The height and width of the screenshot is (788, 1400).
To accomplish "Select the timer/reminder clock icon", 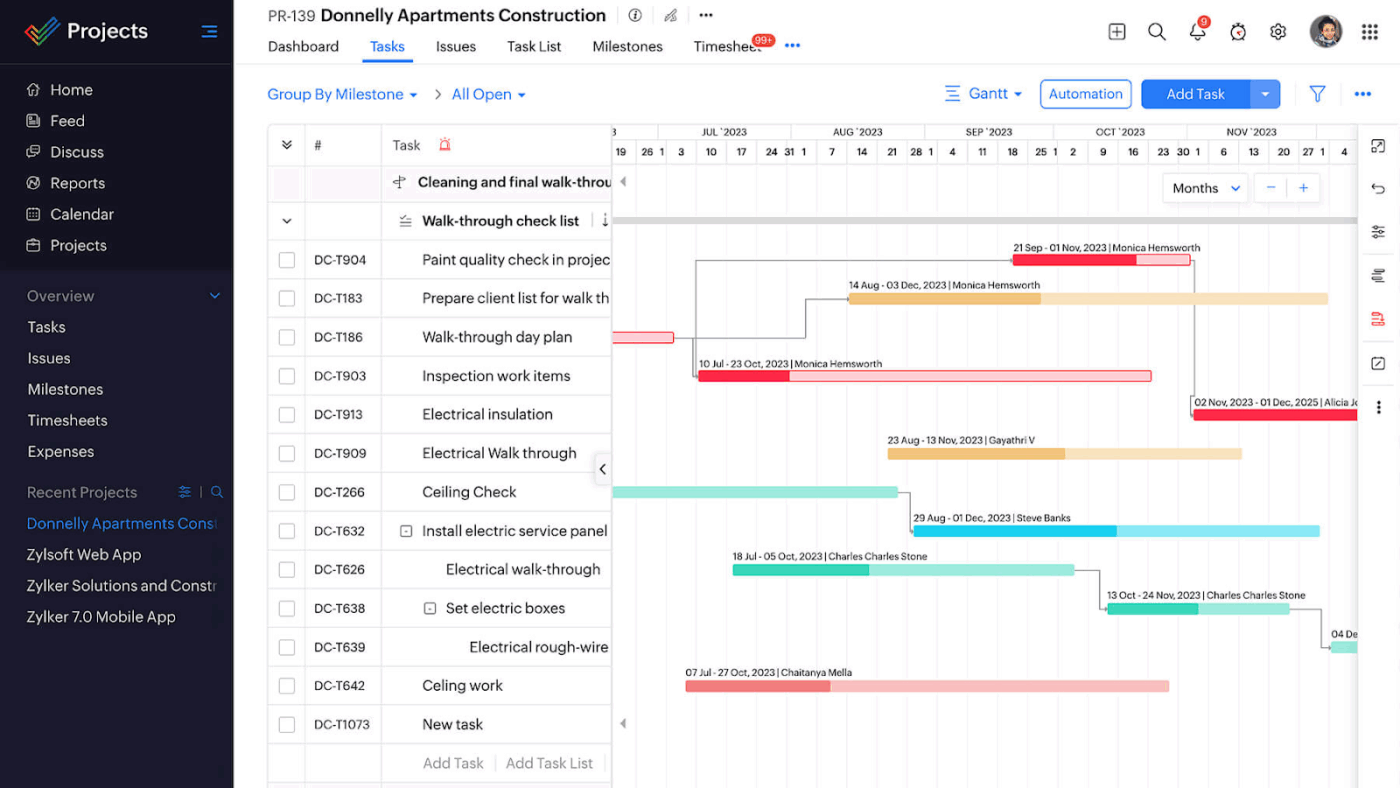I will click(x=1238, y=31).
